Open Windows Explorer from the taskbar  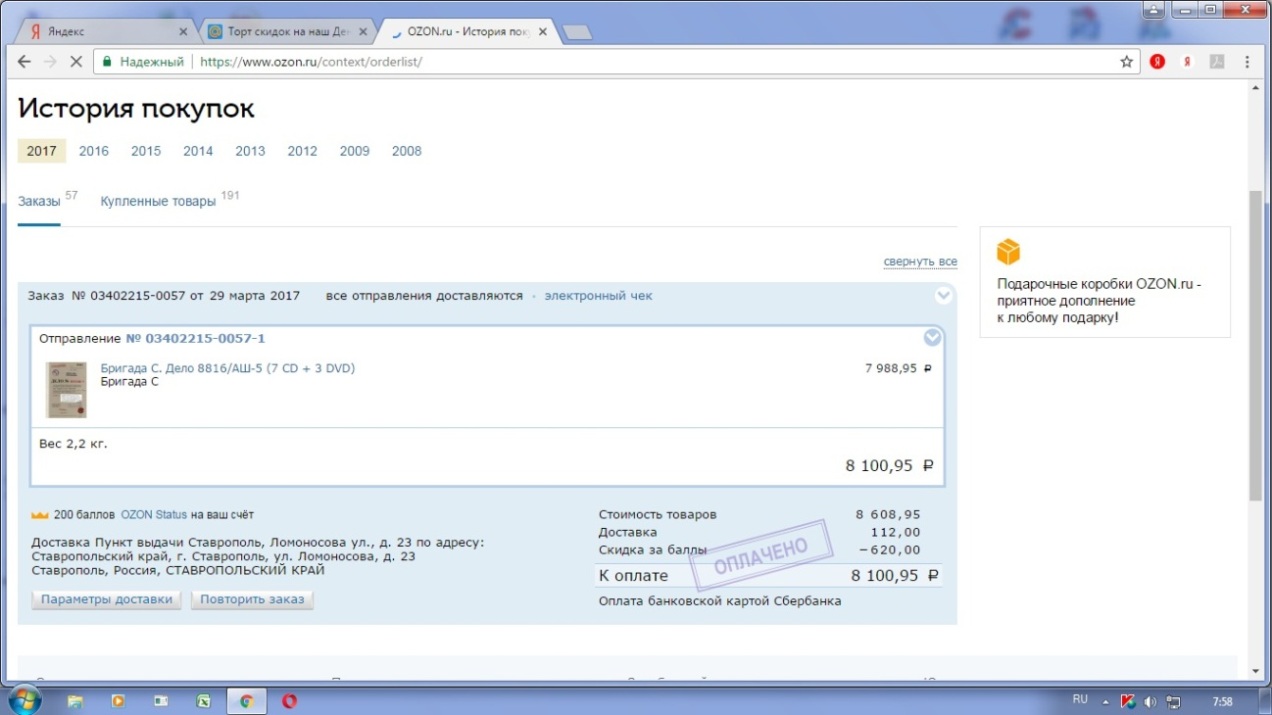[75, 701]
